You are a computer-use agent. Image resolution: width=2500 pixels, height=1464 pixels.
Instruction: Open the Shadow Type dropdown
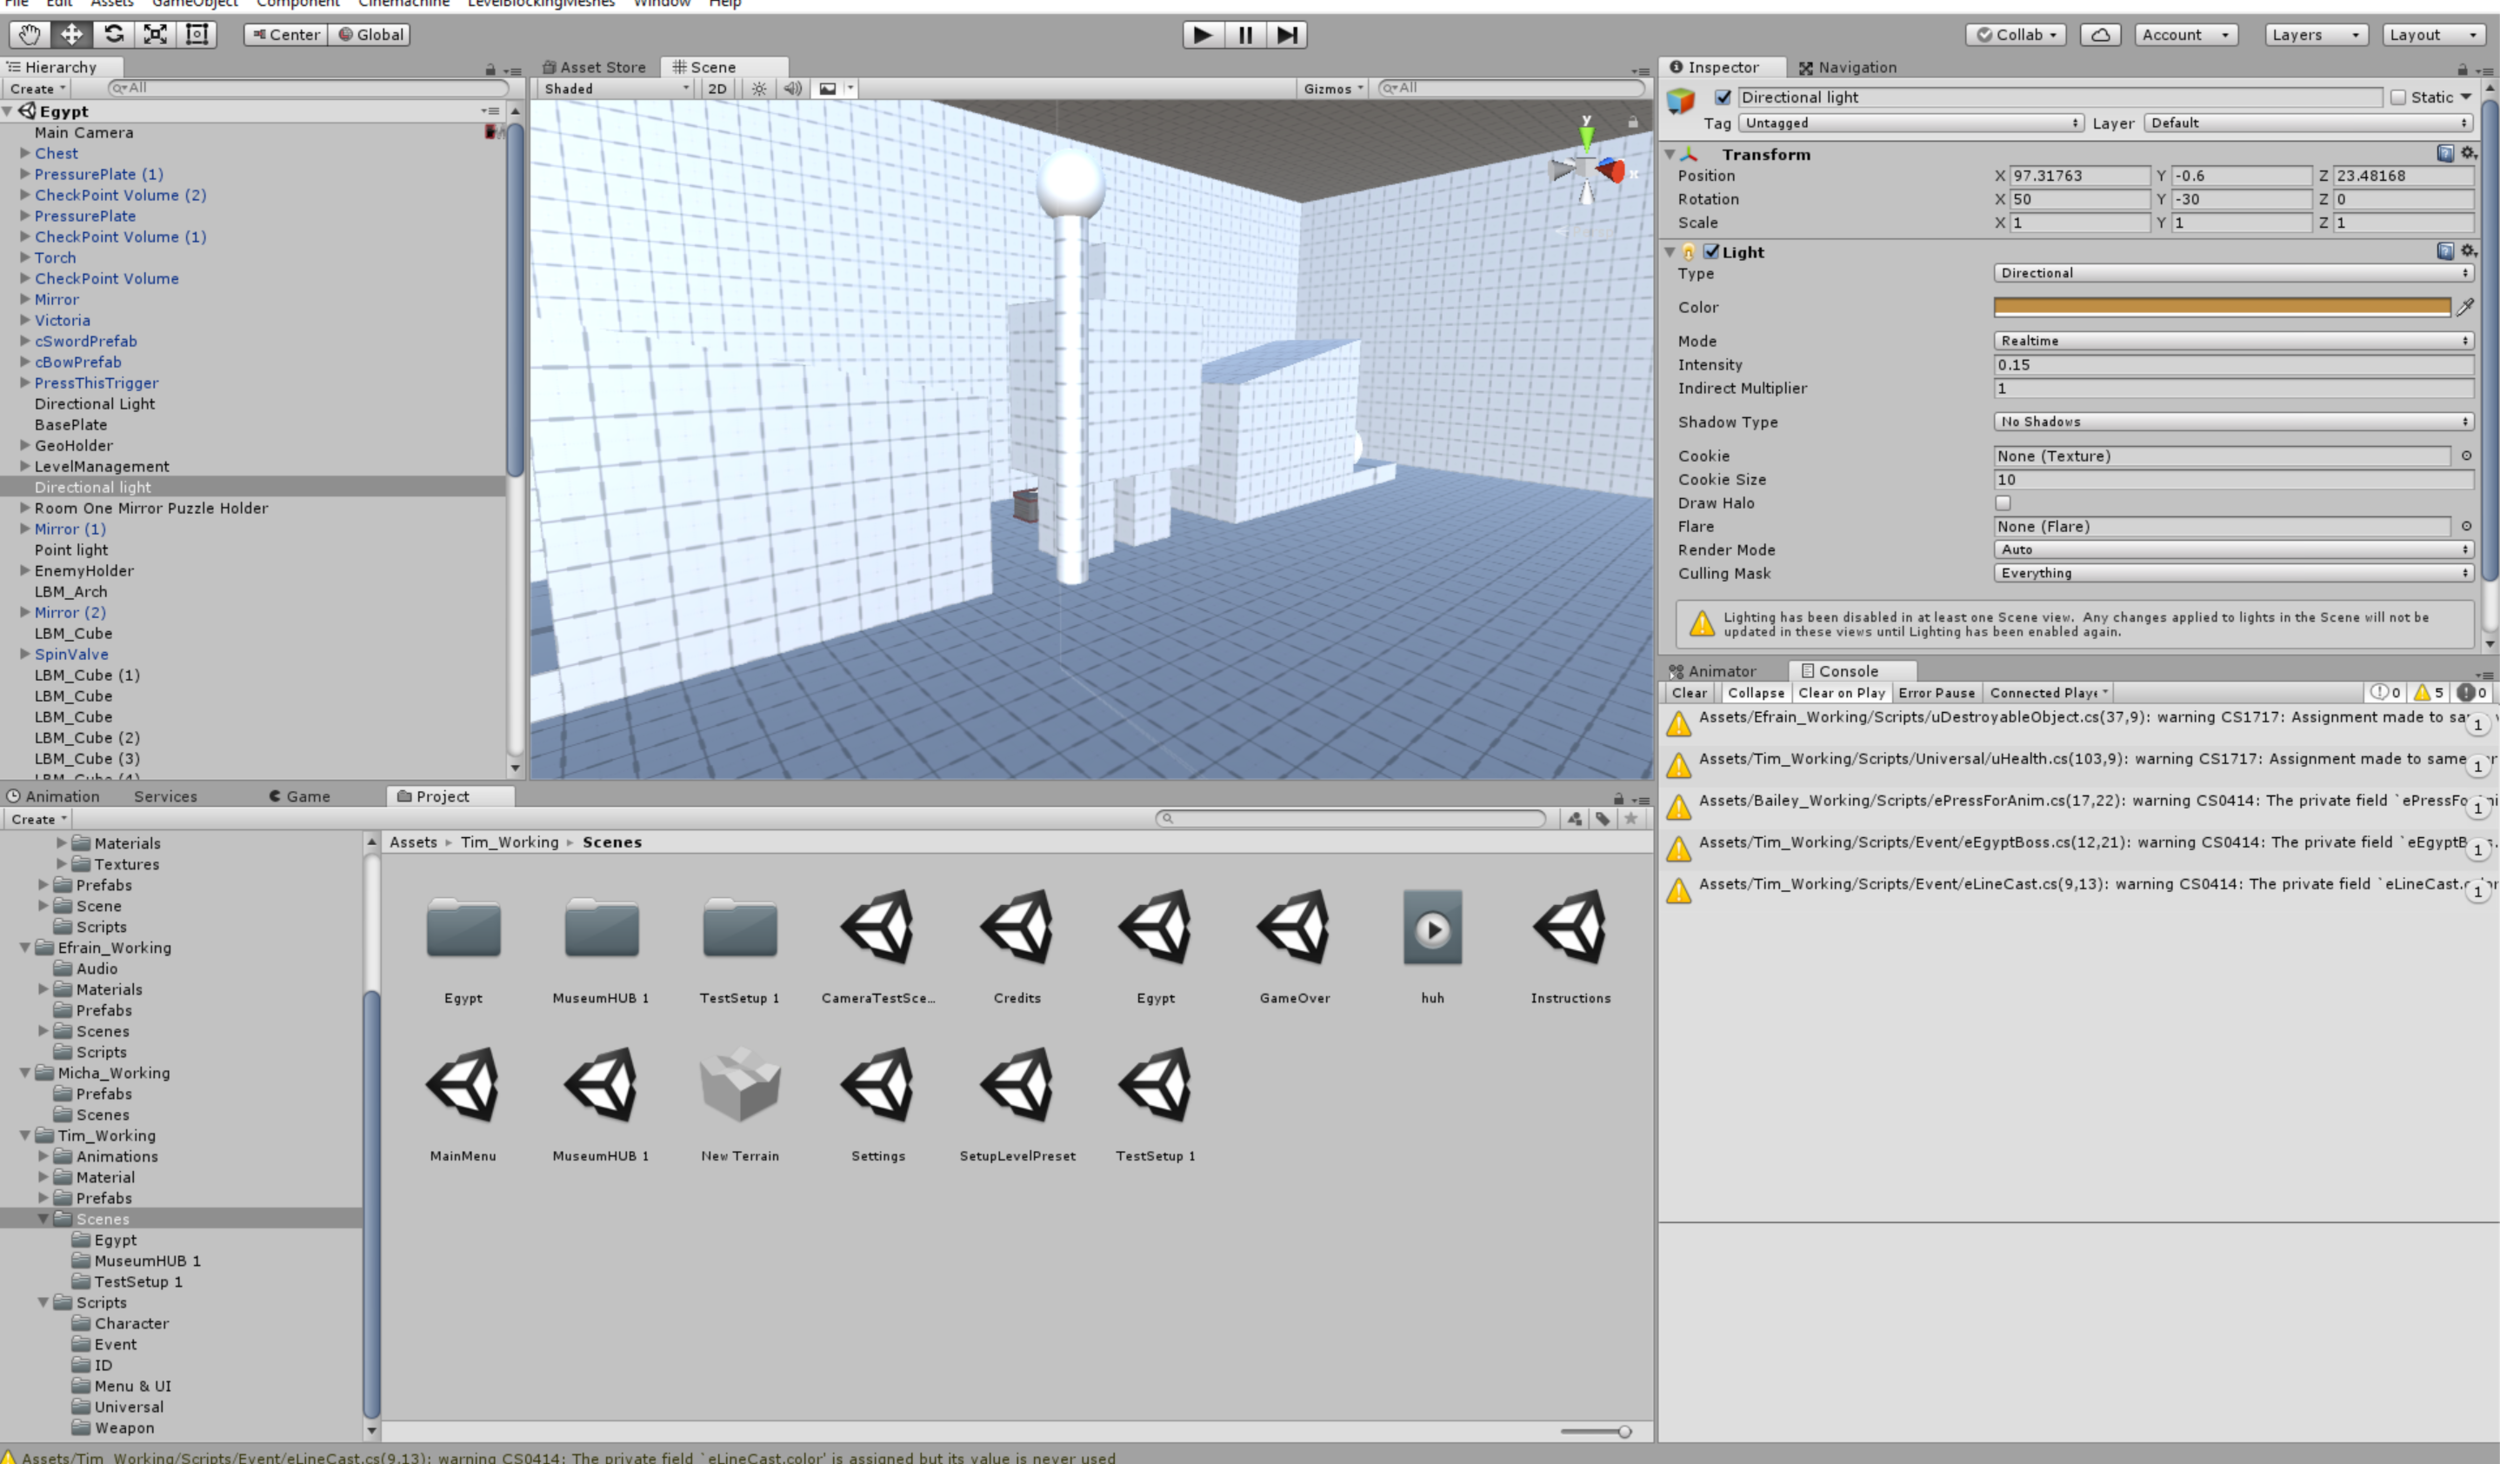(x=2232, y=422)
